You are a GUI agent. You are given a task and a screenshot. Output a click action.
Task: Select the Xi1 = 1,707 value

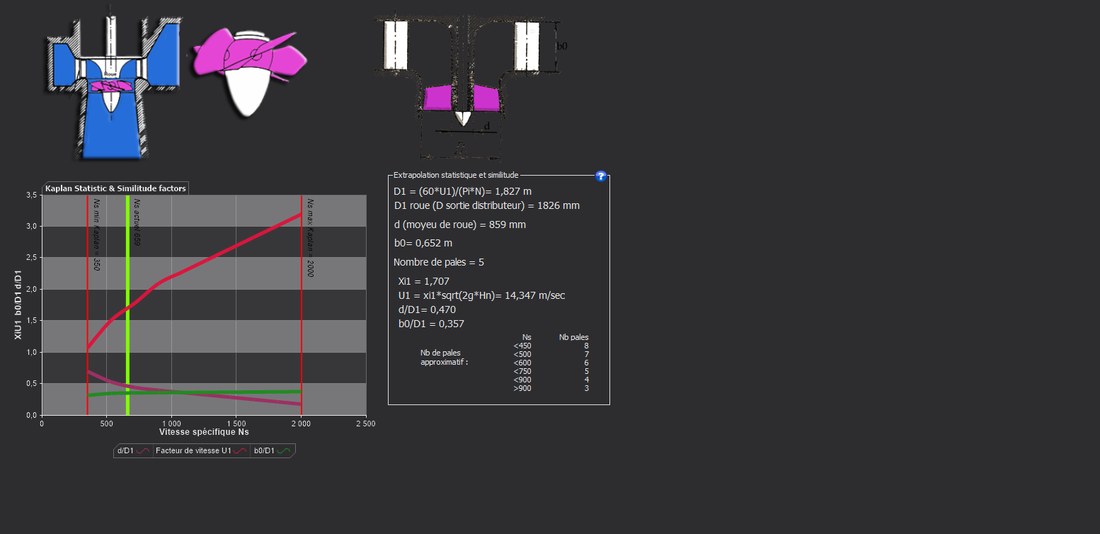pyautogui.click(x=424, y=281)
